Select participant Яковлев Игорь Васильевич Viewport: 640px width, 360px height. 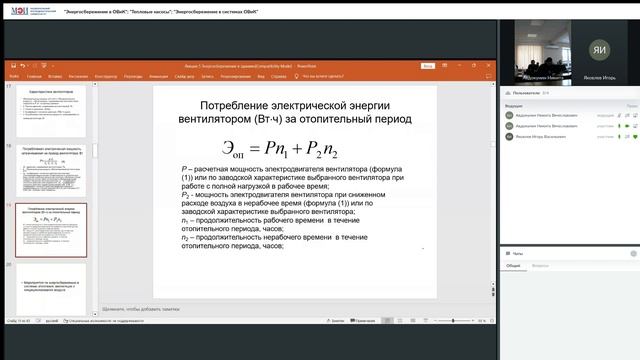[x=540, y=137]
